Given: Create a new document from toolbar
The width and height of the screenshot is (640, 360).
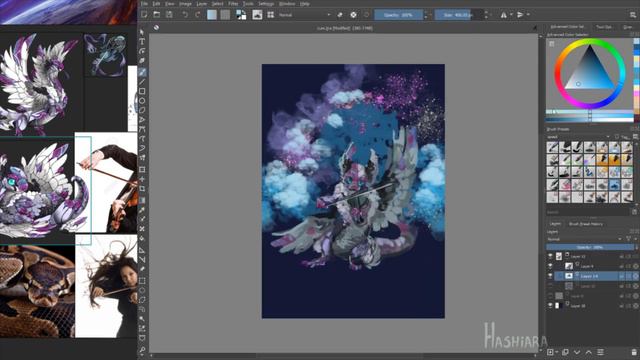Looking at the screenshot, I should click(144, 15).
